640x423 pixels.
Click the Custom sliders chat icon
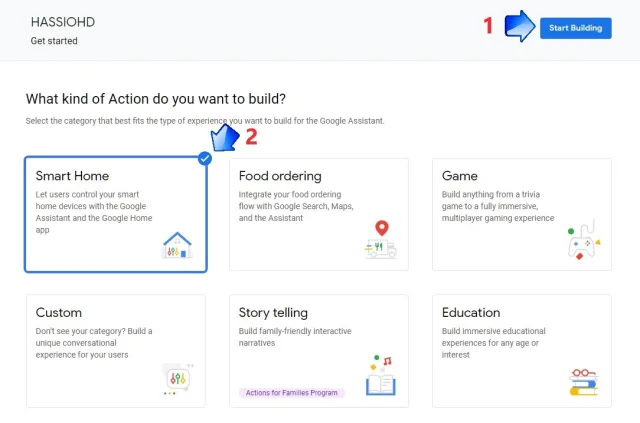[178, 379]
